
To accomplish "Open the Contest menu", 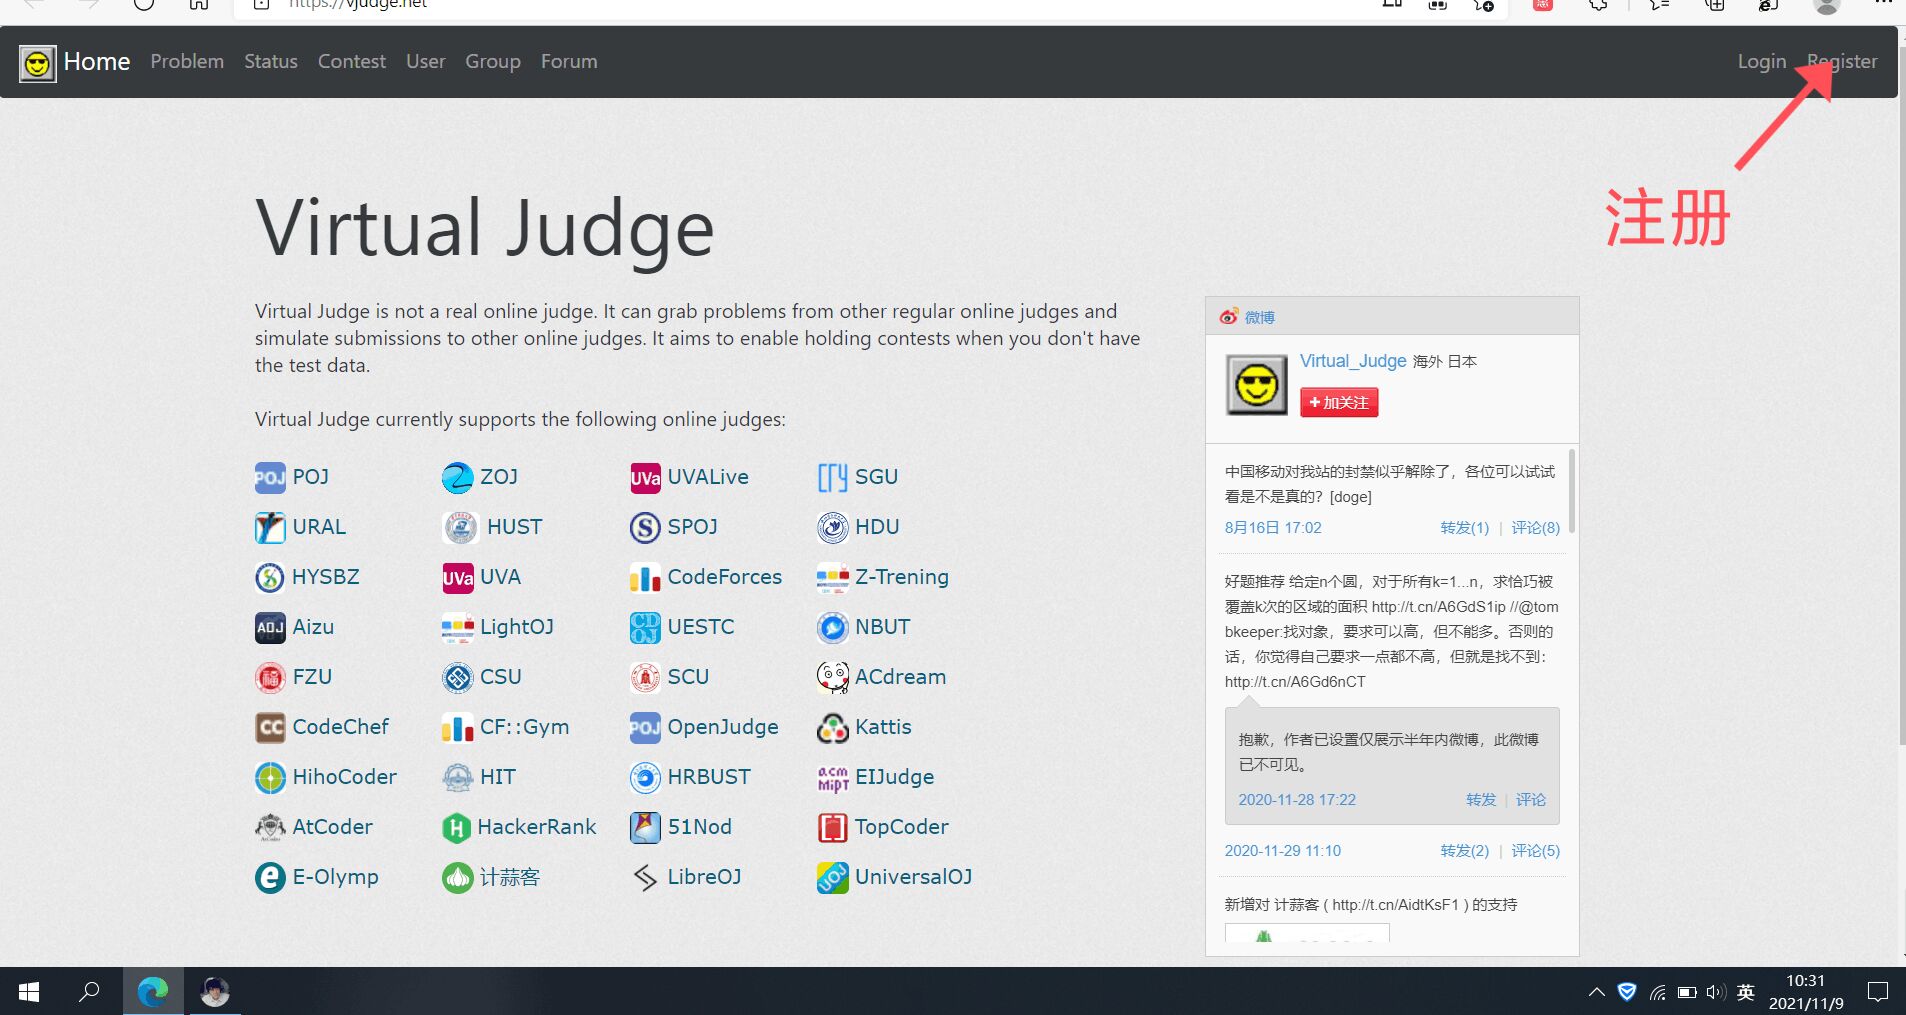I will tap(351, 61).
